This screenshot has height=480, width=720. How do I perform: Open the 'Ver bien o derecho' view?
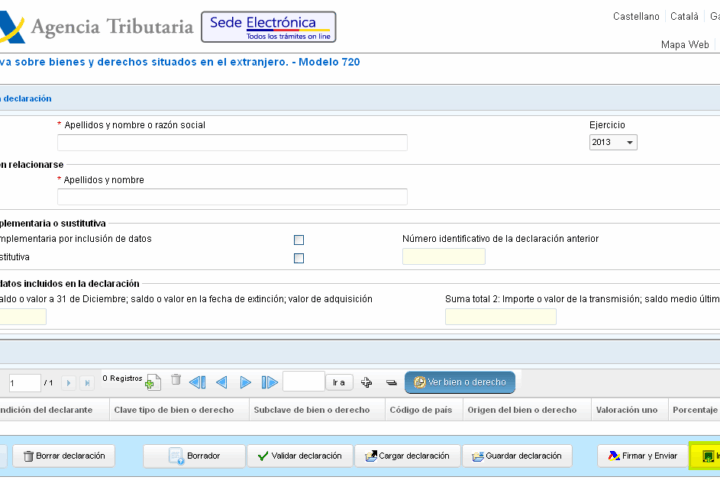click(x=460, y=382)
